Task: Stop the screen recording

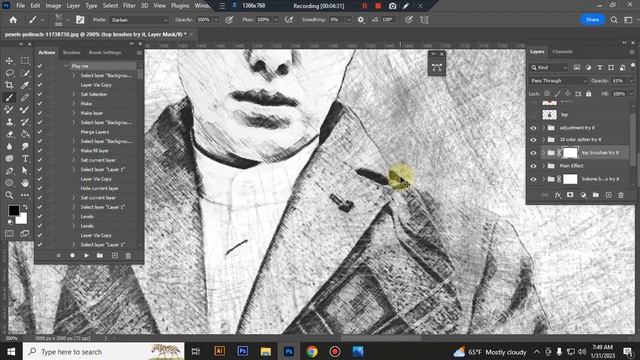Action: (x=378, y=6)
